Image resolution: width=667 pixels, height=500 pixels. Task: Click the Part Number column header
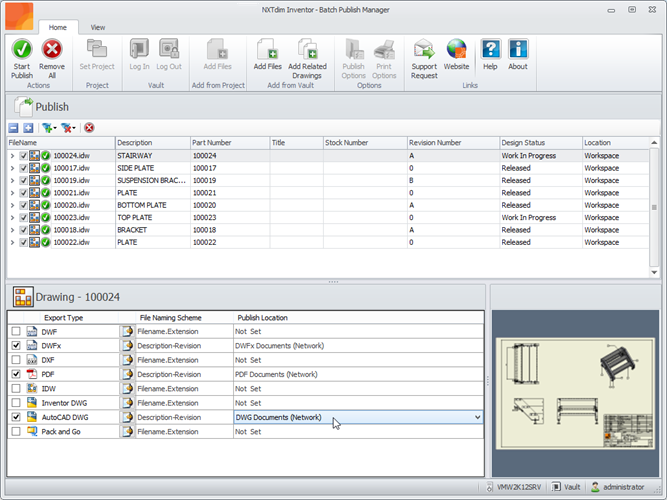230,143
